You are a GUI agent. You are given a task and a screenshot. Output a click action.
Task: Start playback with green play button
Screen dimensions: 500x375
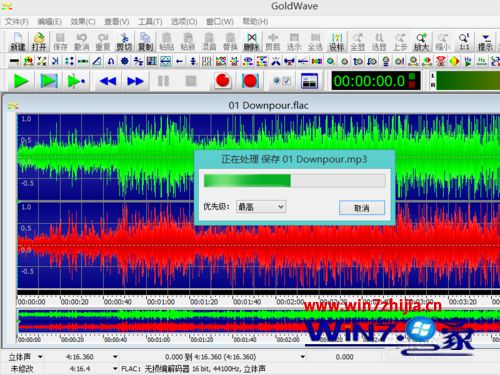pos(21,81)
